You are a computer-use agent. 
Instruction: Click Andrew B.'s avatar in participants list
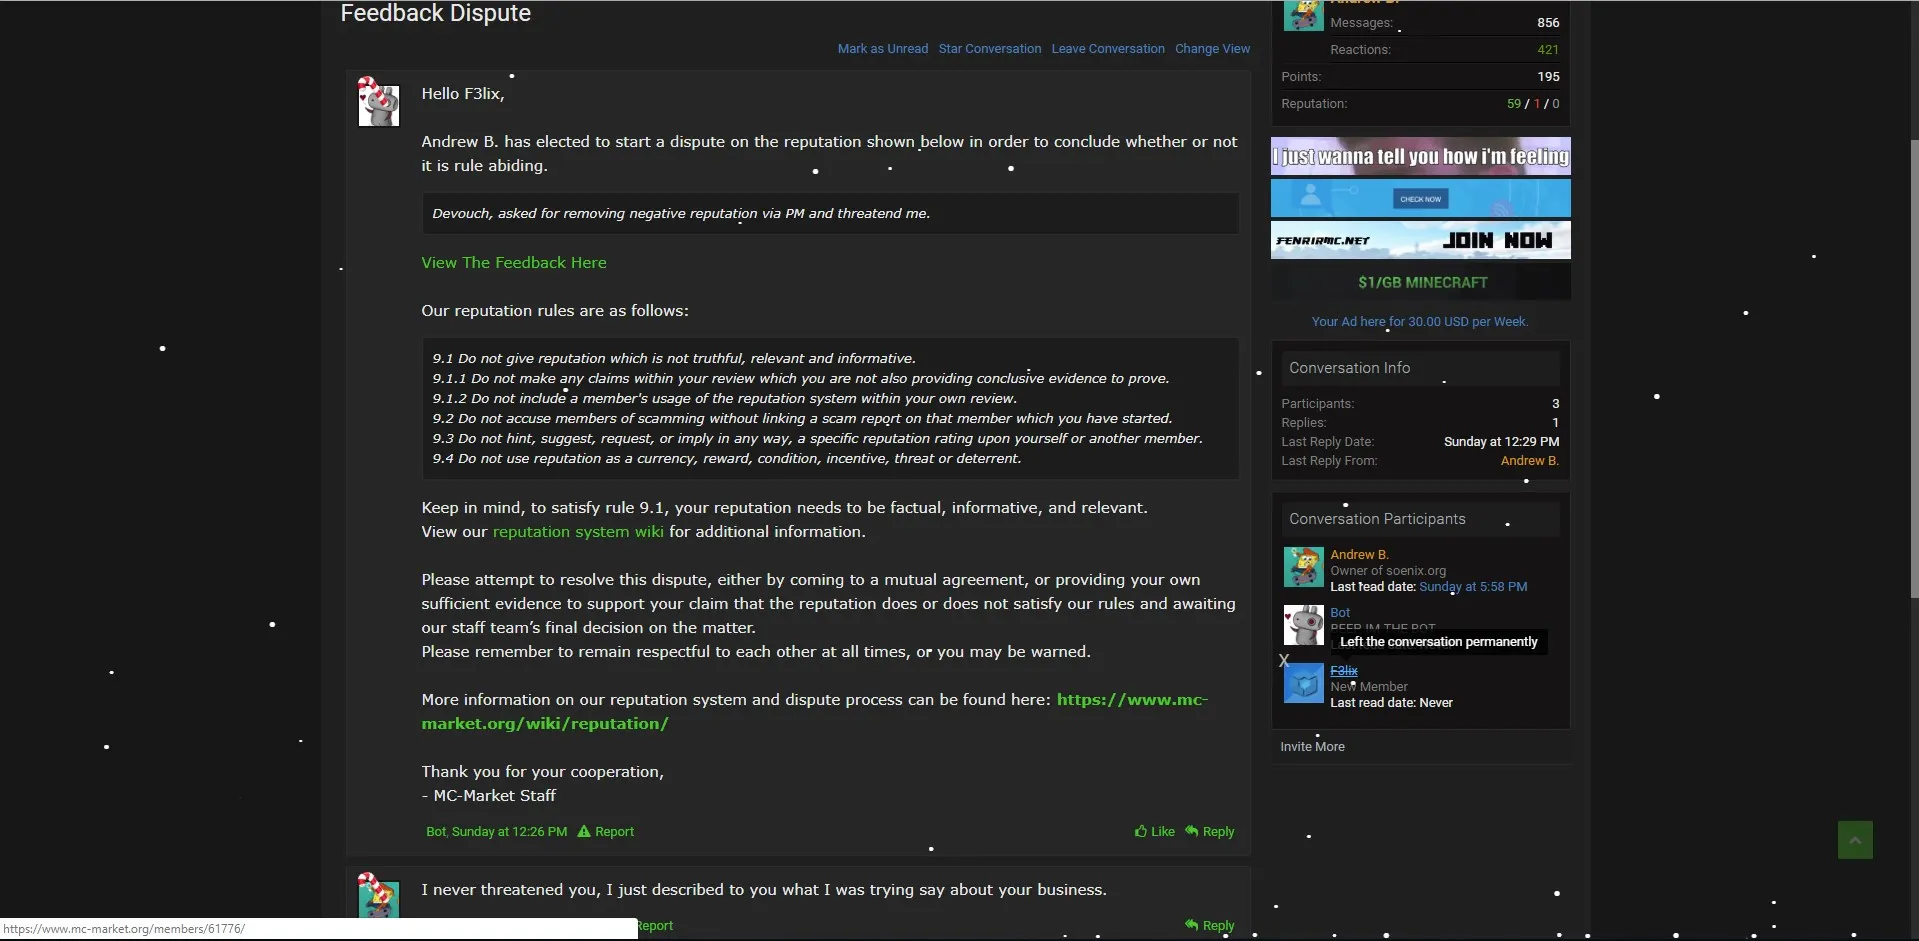tap(1303, 567)
